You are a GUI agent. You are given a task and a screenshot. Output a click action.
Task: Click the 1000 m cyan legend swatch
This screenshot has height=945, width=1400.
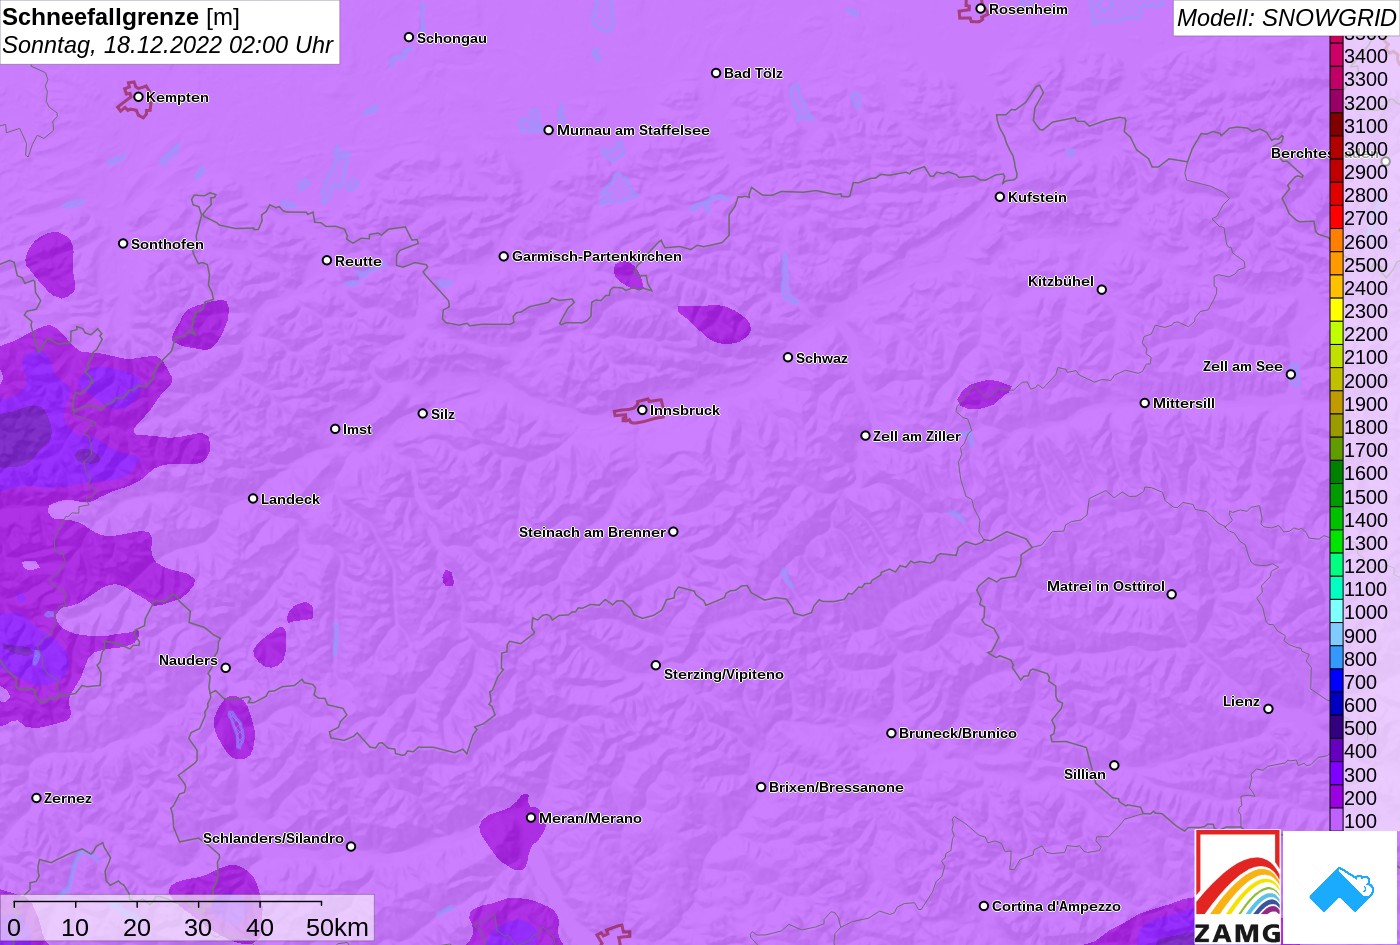pyautogui.click(x=1336, y=612)
